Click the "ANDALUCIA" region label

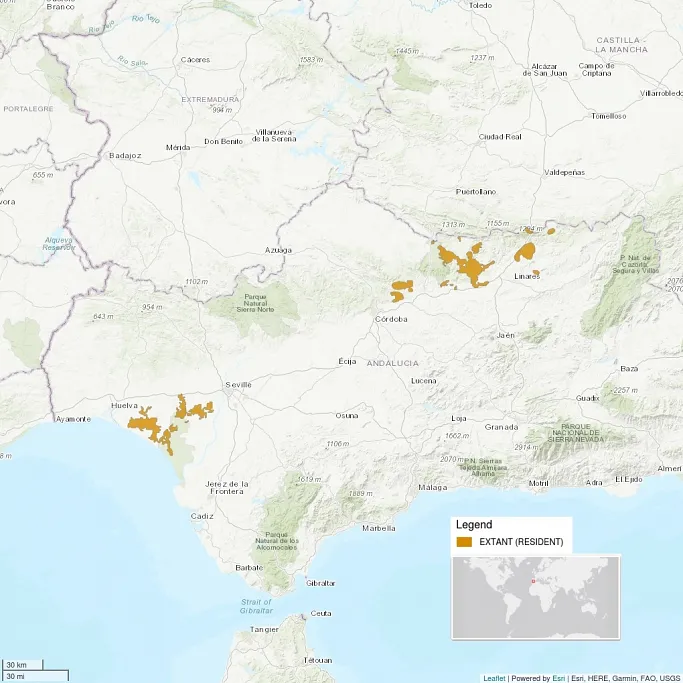[392, 363]
